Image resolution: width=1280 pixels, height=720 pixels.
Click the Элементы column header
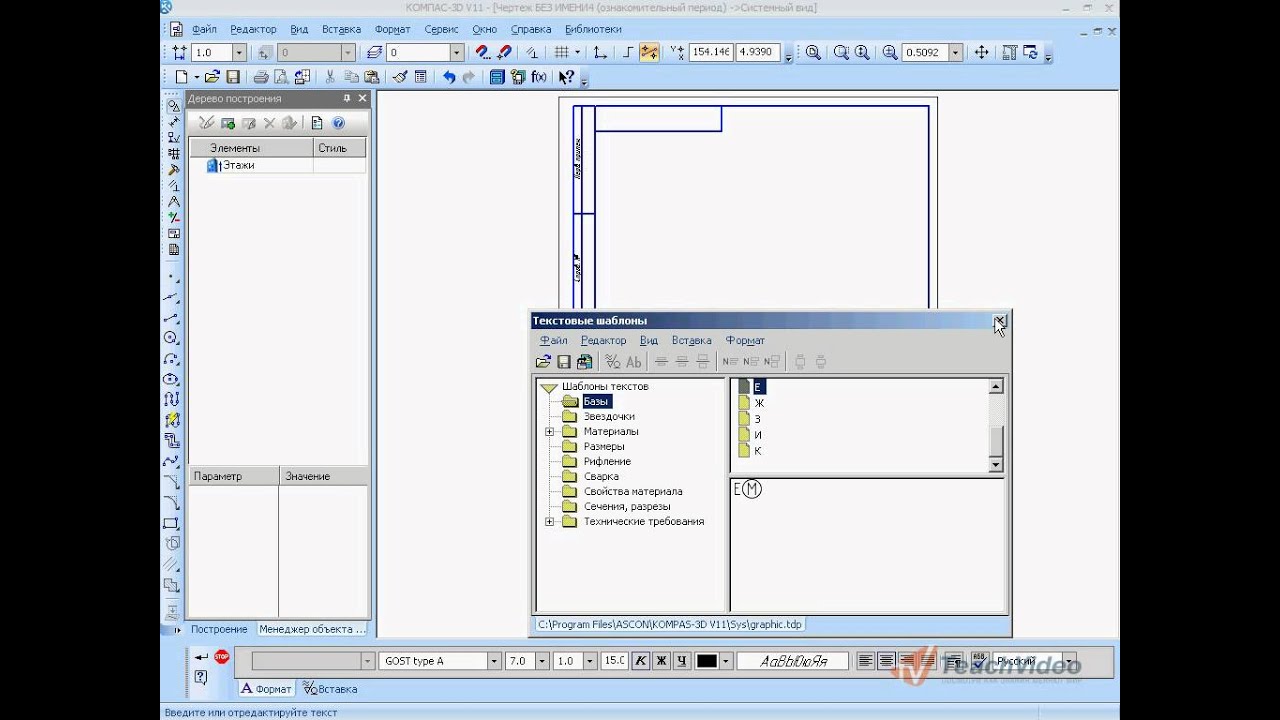(x=251, y=148)
